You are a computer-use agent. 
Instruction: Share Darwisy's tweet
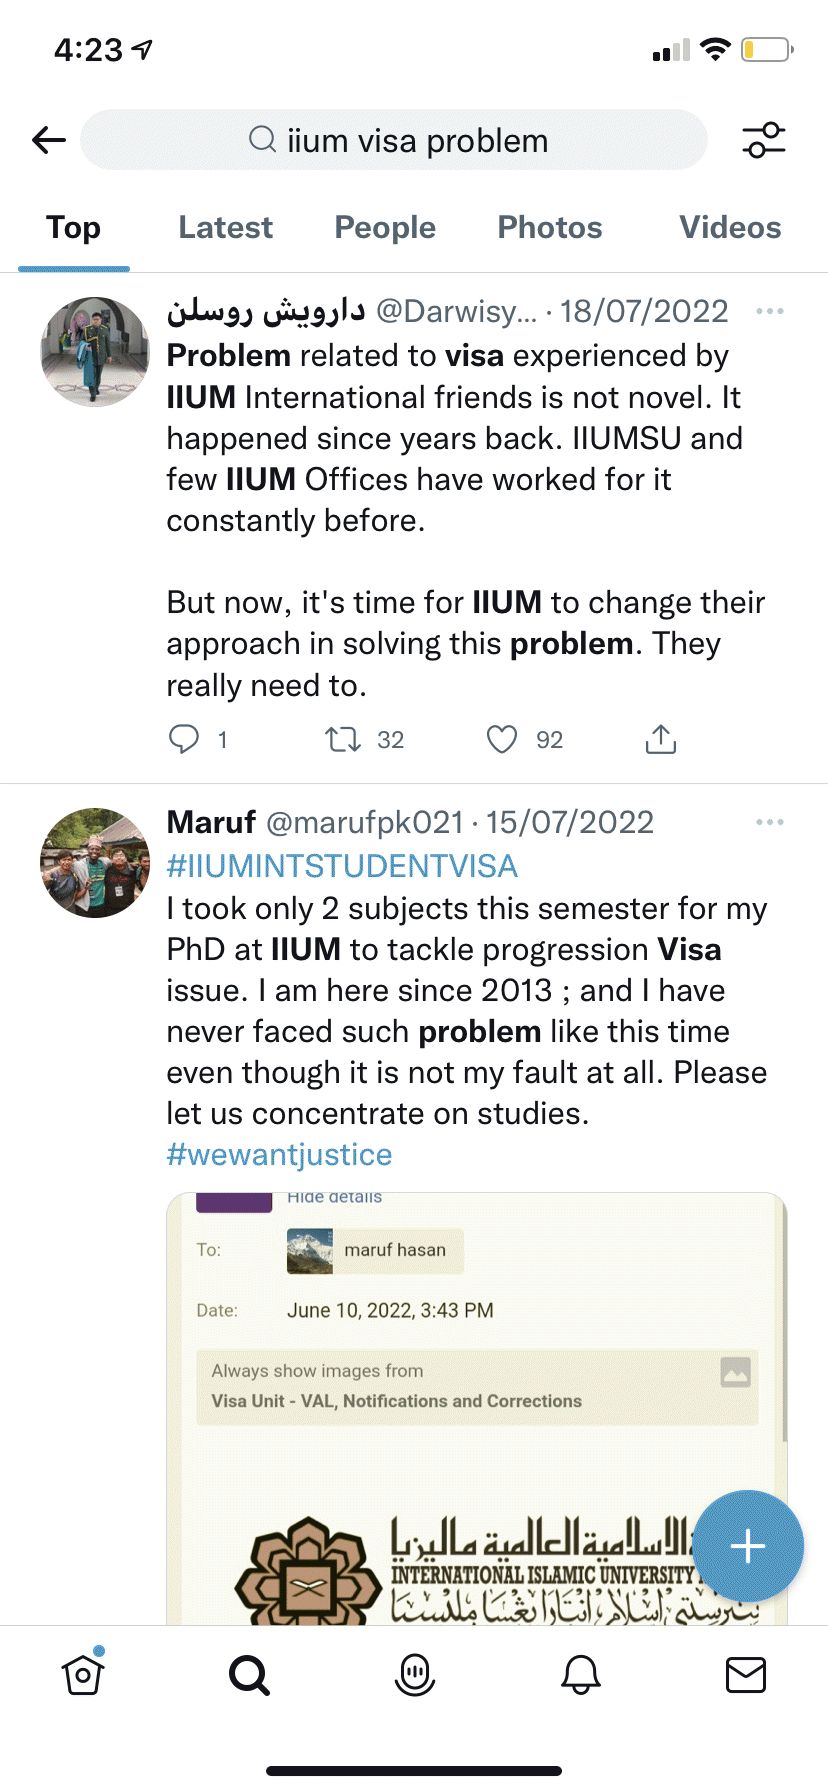click(x=661, y=739)
